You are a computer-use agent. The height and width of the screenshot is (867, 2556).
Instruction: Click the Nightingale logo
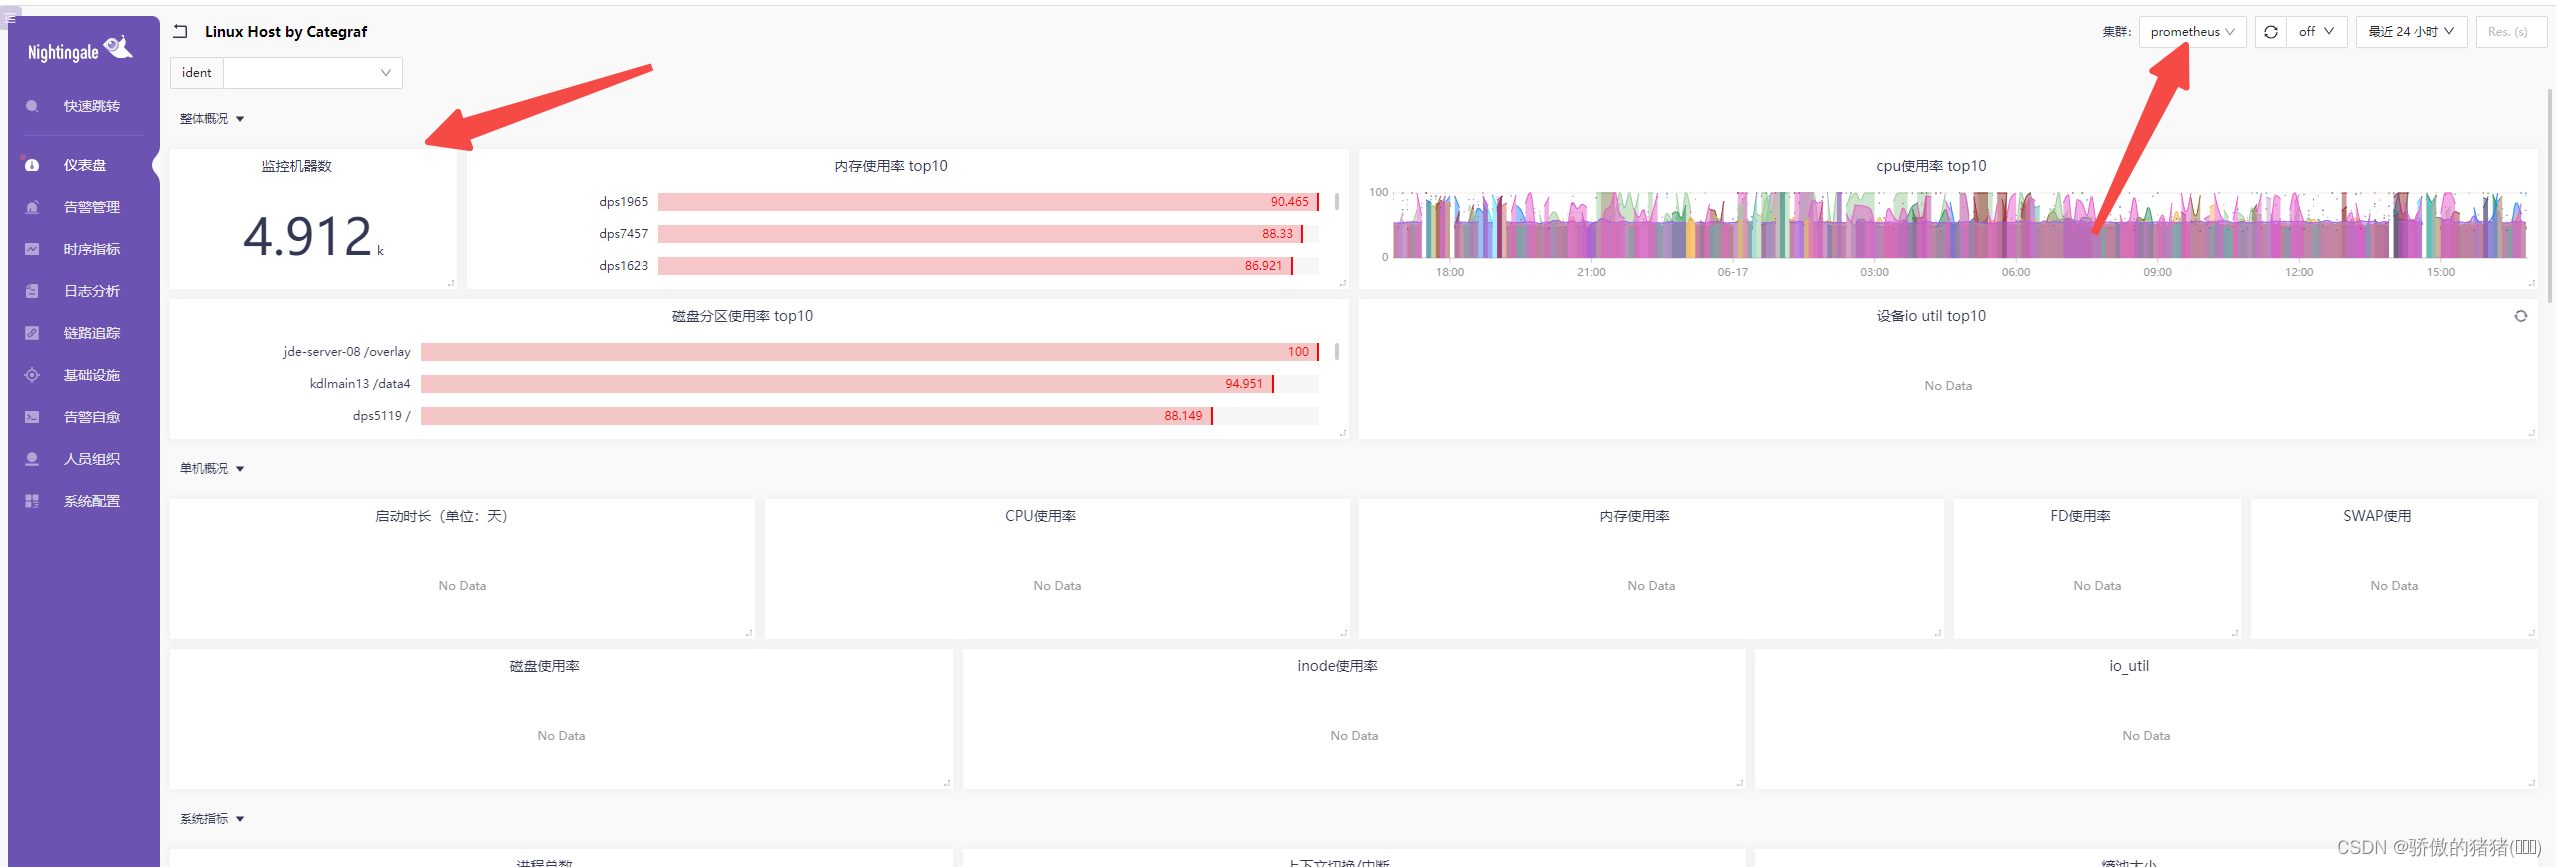80,49
